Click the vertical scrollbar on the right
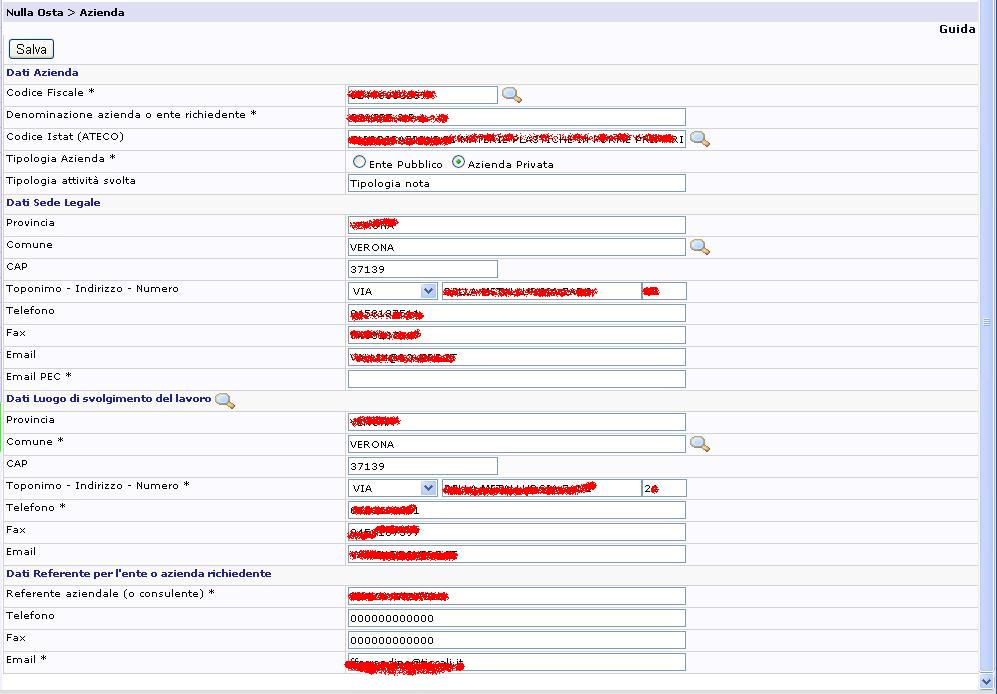This screenshot has height=694, width=997. pyautogui.click(x=987, y=322)
